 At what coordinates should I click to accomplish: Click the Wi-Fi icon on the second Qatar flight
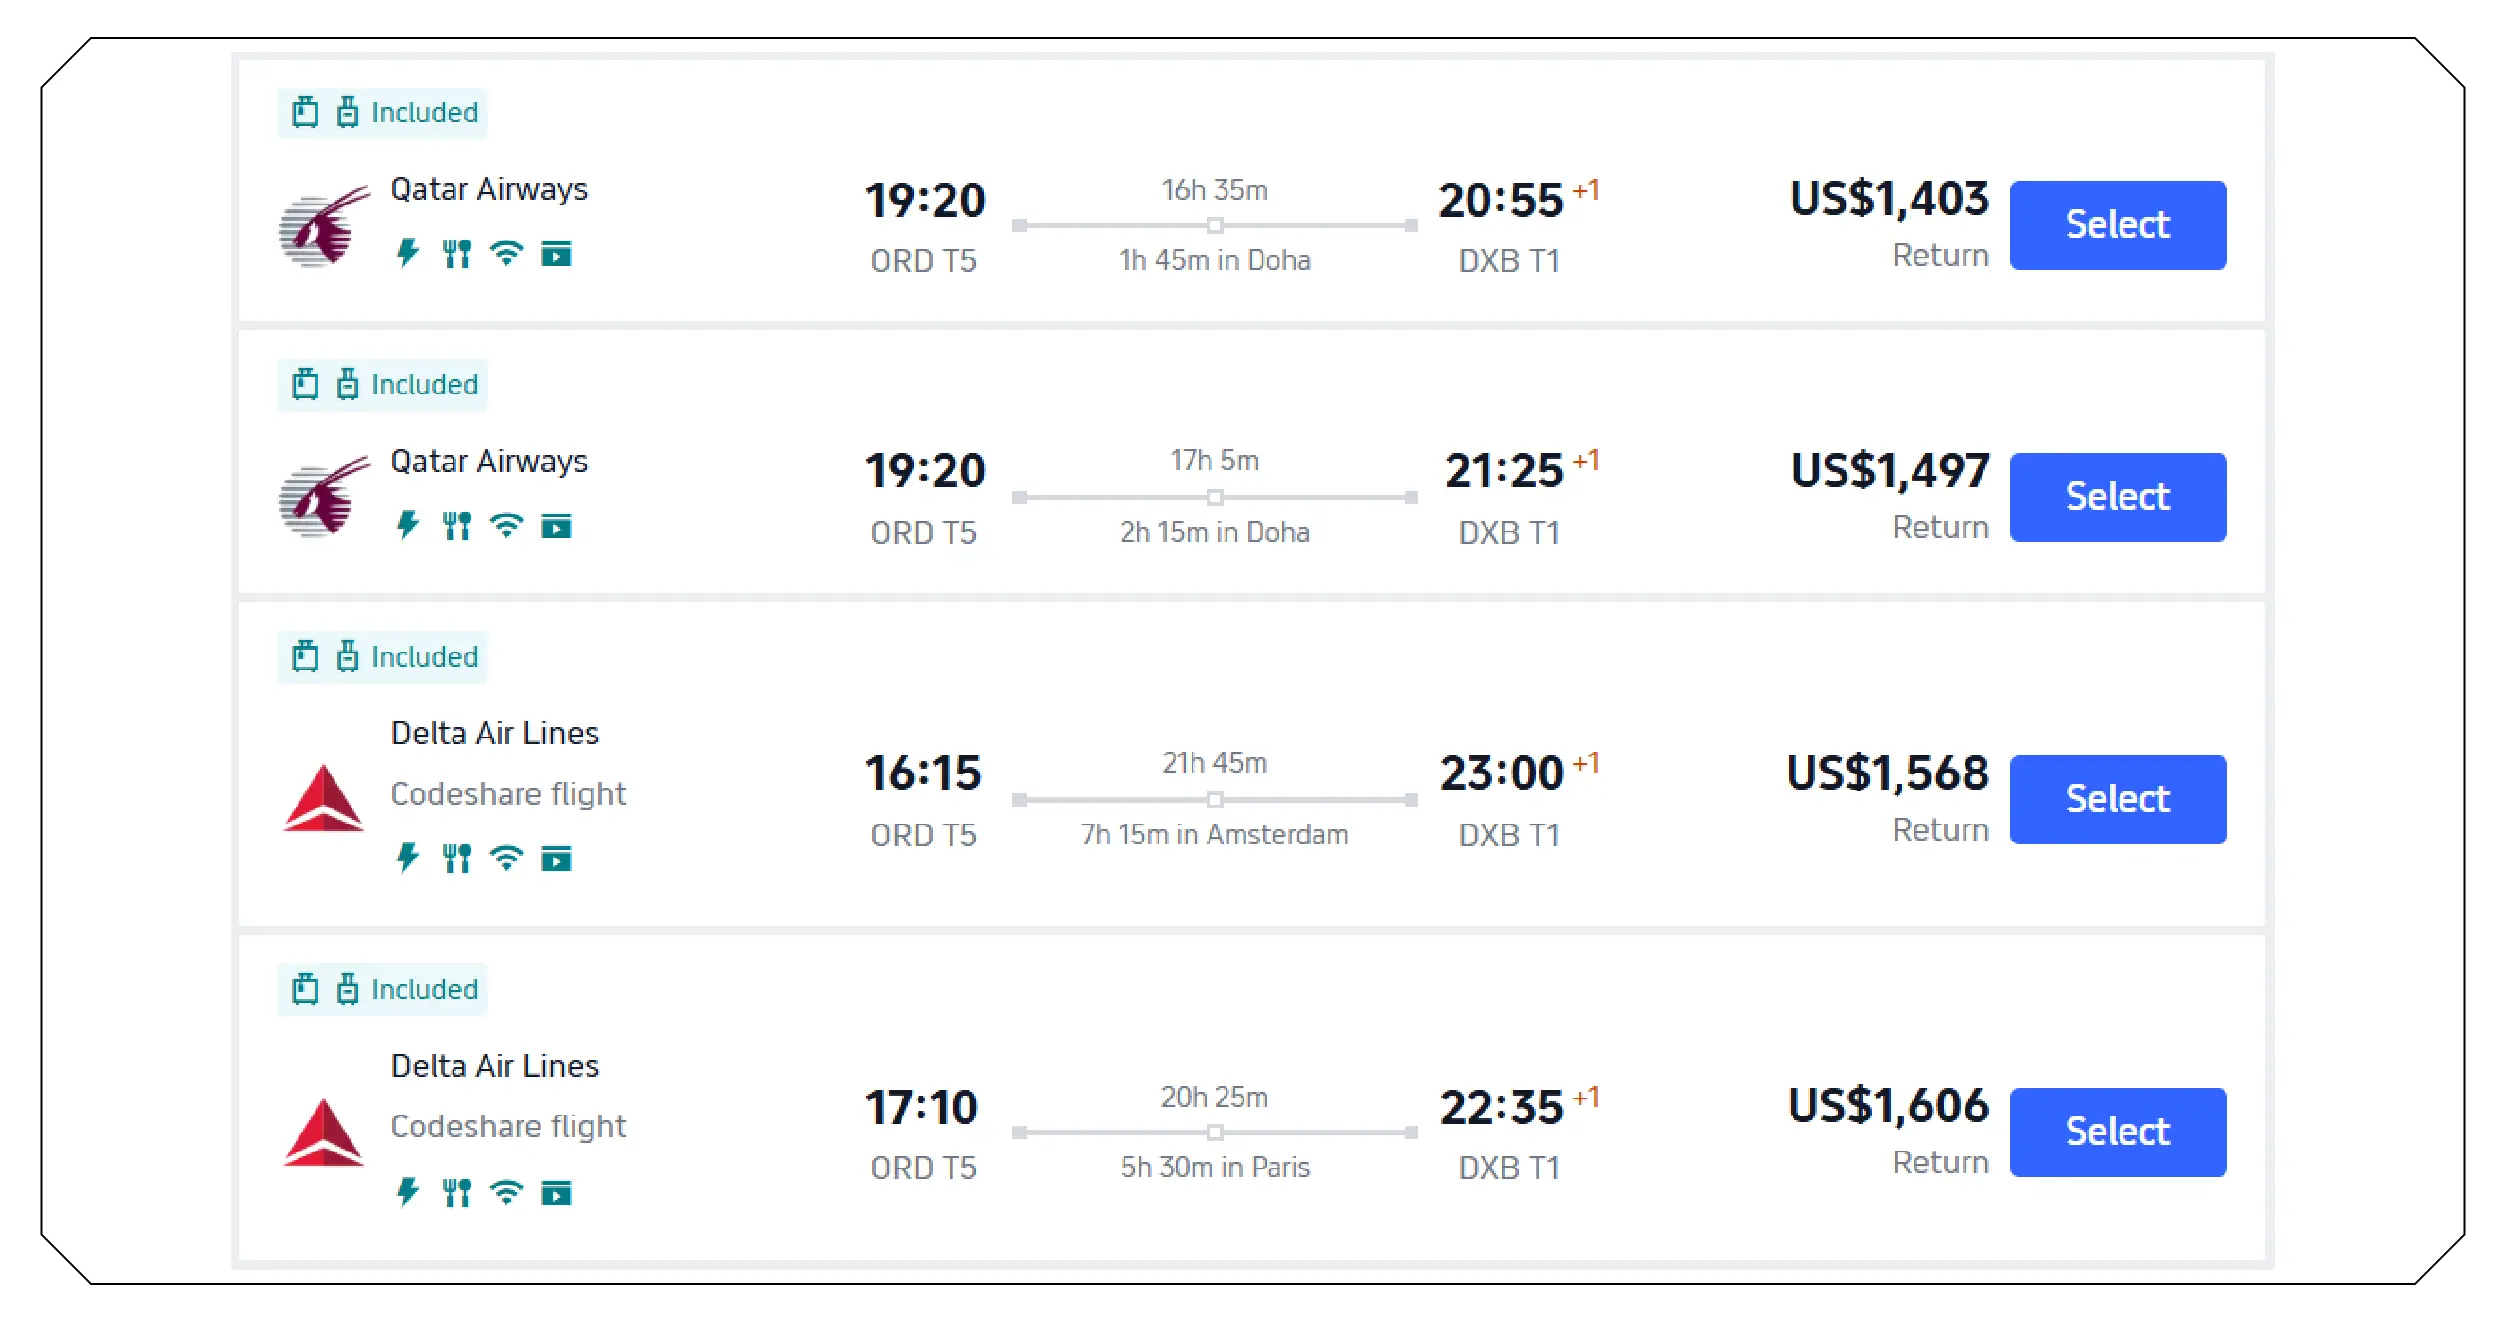click(507, 524)
